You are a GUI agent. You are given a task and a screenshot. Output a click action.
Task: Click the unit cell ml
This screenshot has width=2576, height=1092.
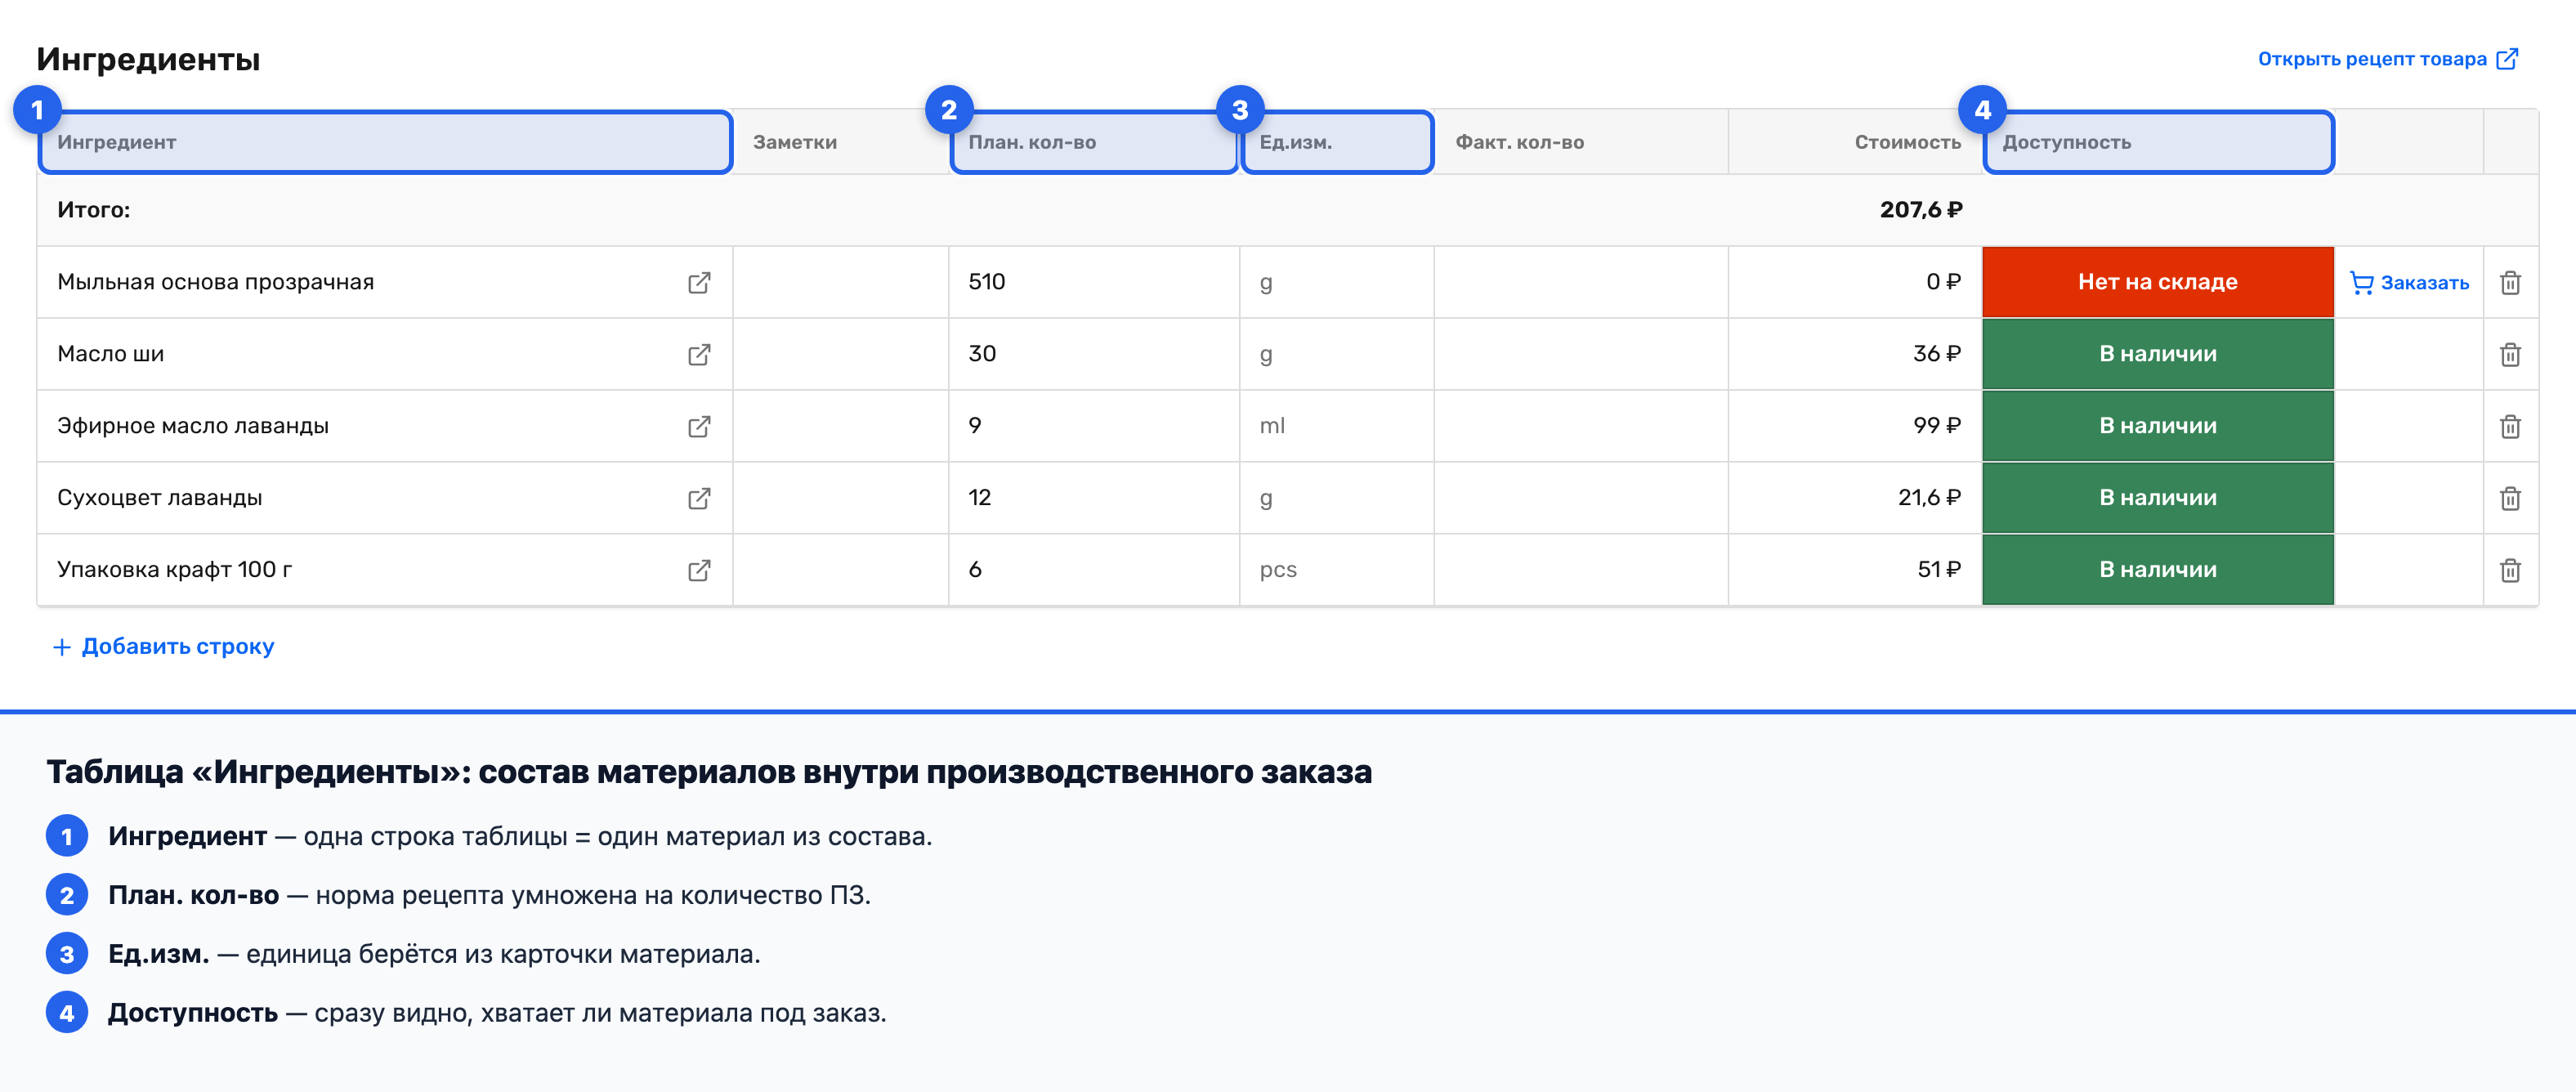(x=1337, y=426)
